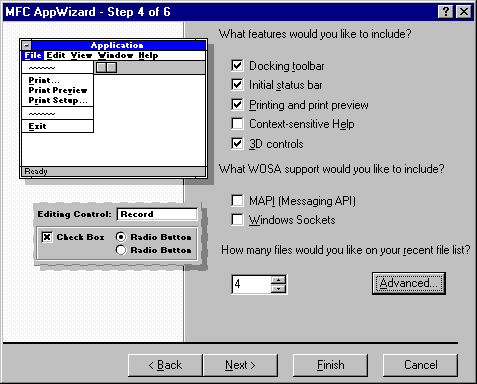Close the MFC AppWizard dialog

[x=464, y=12]
